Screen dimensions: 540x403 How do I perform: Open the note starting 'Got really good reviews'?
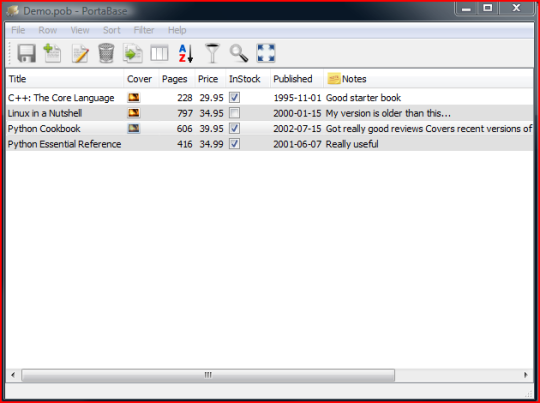click(429, 129)
